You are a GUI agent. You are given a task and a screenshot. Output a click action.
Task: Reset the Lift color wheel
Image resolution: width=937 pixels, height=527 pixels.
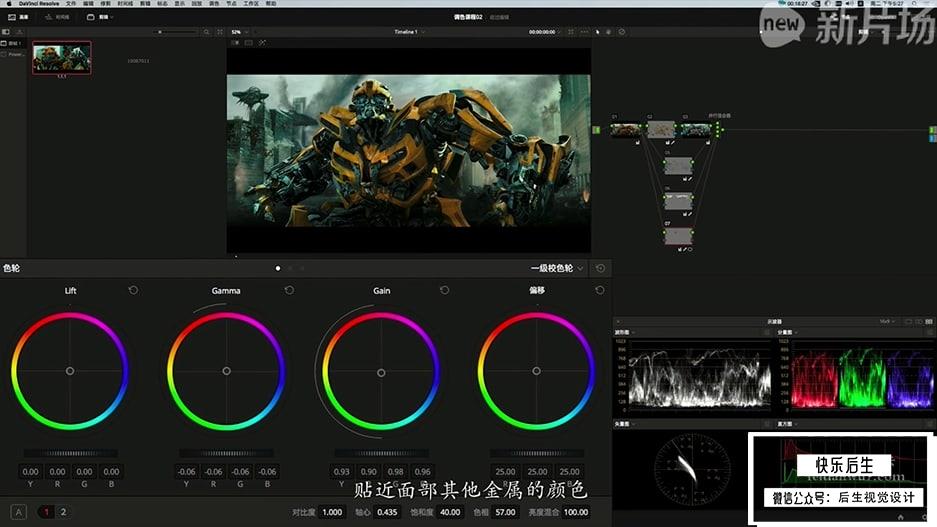point(133,290)
